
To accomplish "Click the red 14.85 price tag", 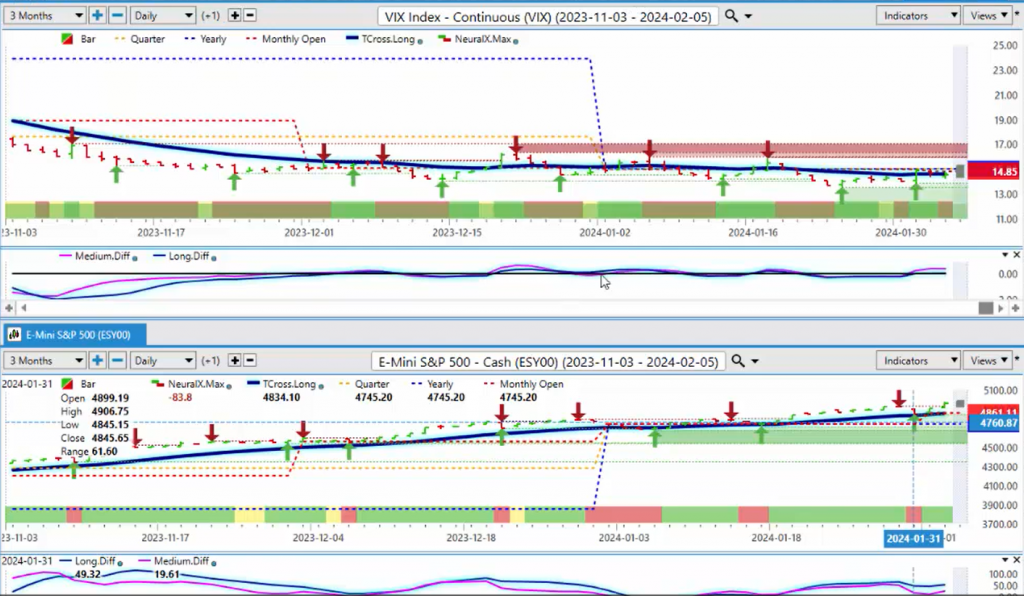I will pyautogui.click(x=993, y=172).
